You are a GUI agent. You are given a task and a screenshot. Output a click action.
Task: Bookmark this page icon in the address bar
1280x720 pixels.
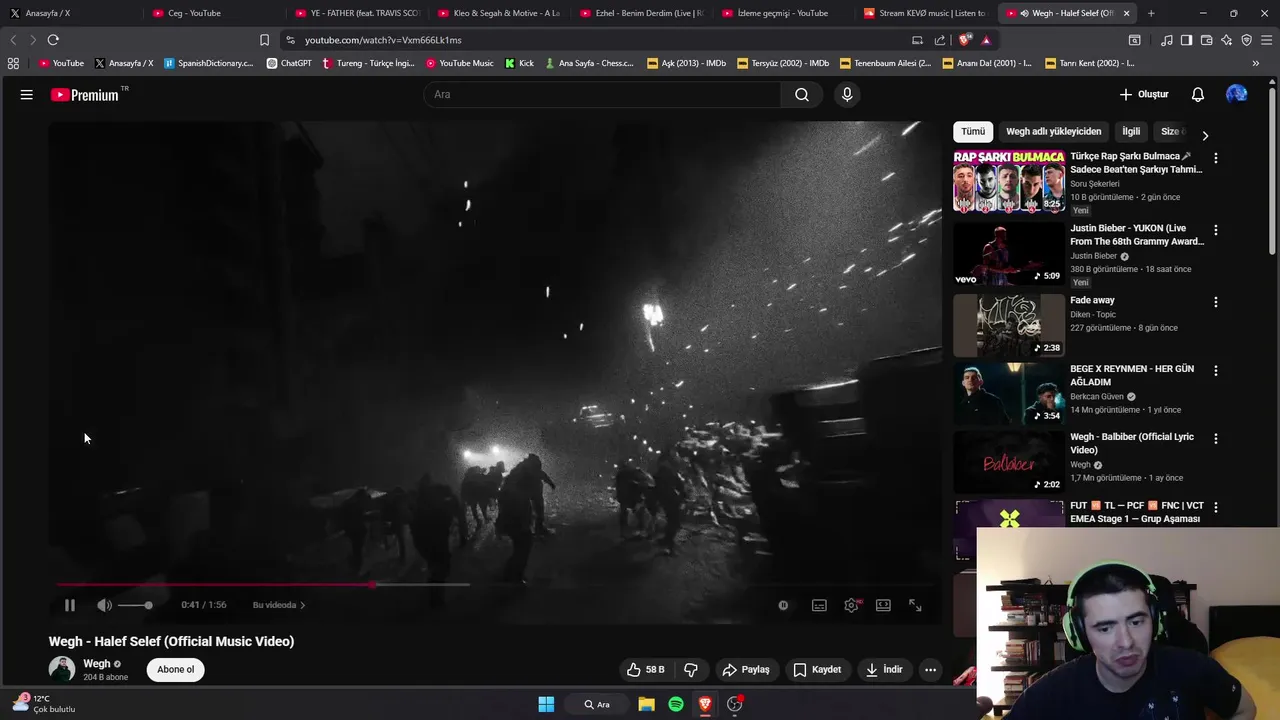coord(264,40)
